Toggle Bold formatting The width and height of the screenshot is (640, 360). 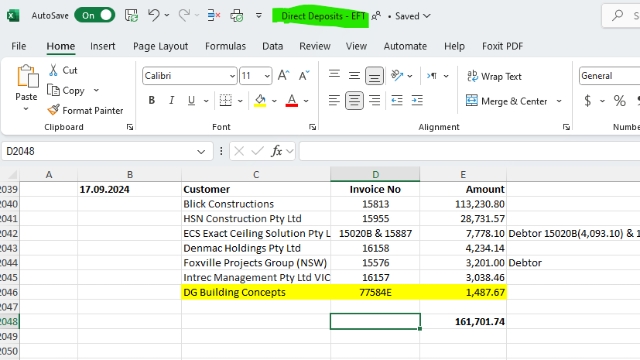tap(151, 100)
